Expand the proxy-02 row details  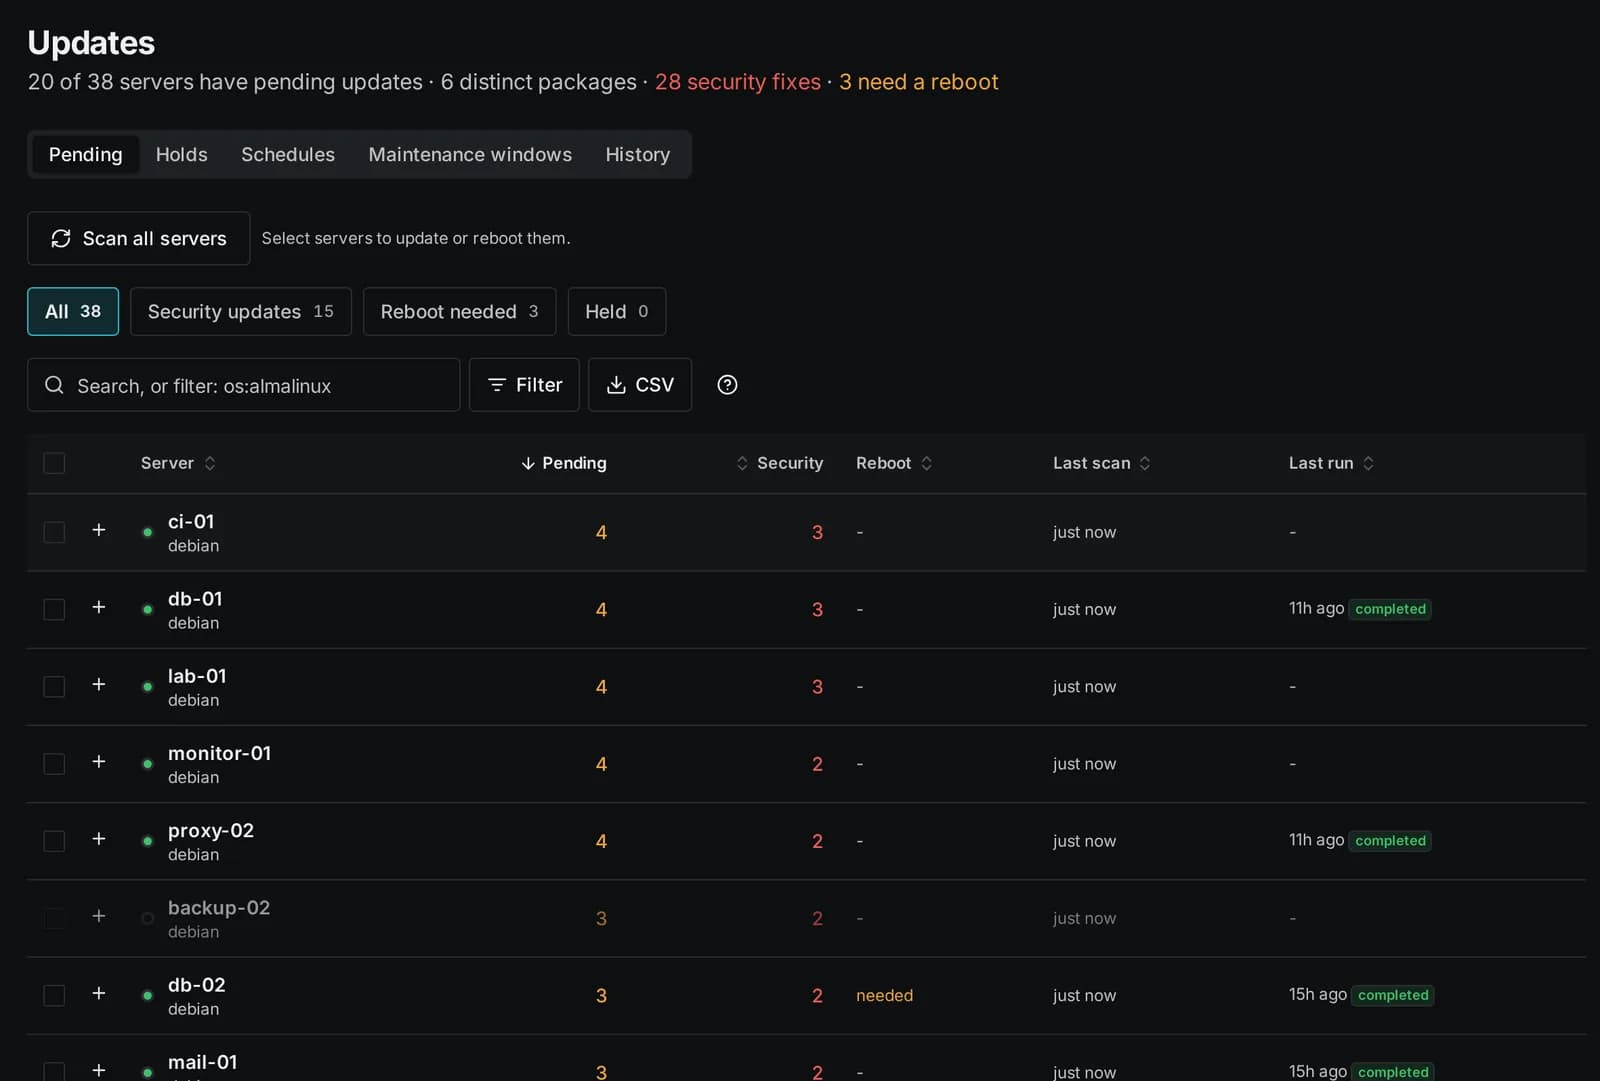[99, 838]
